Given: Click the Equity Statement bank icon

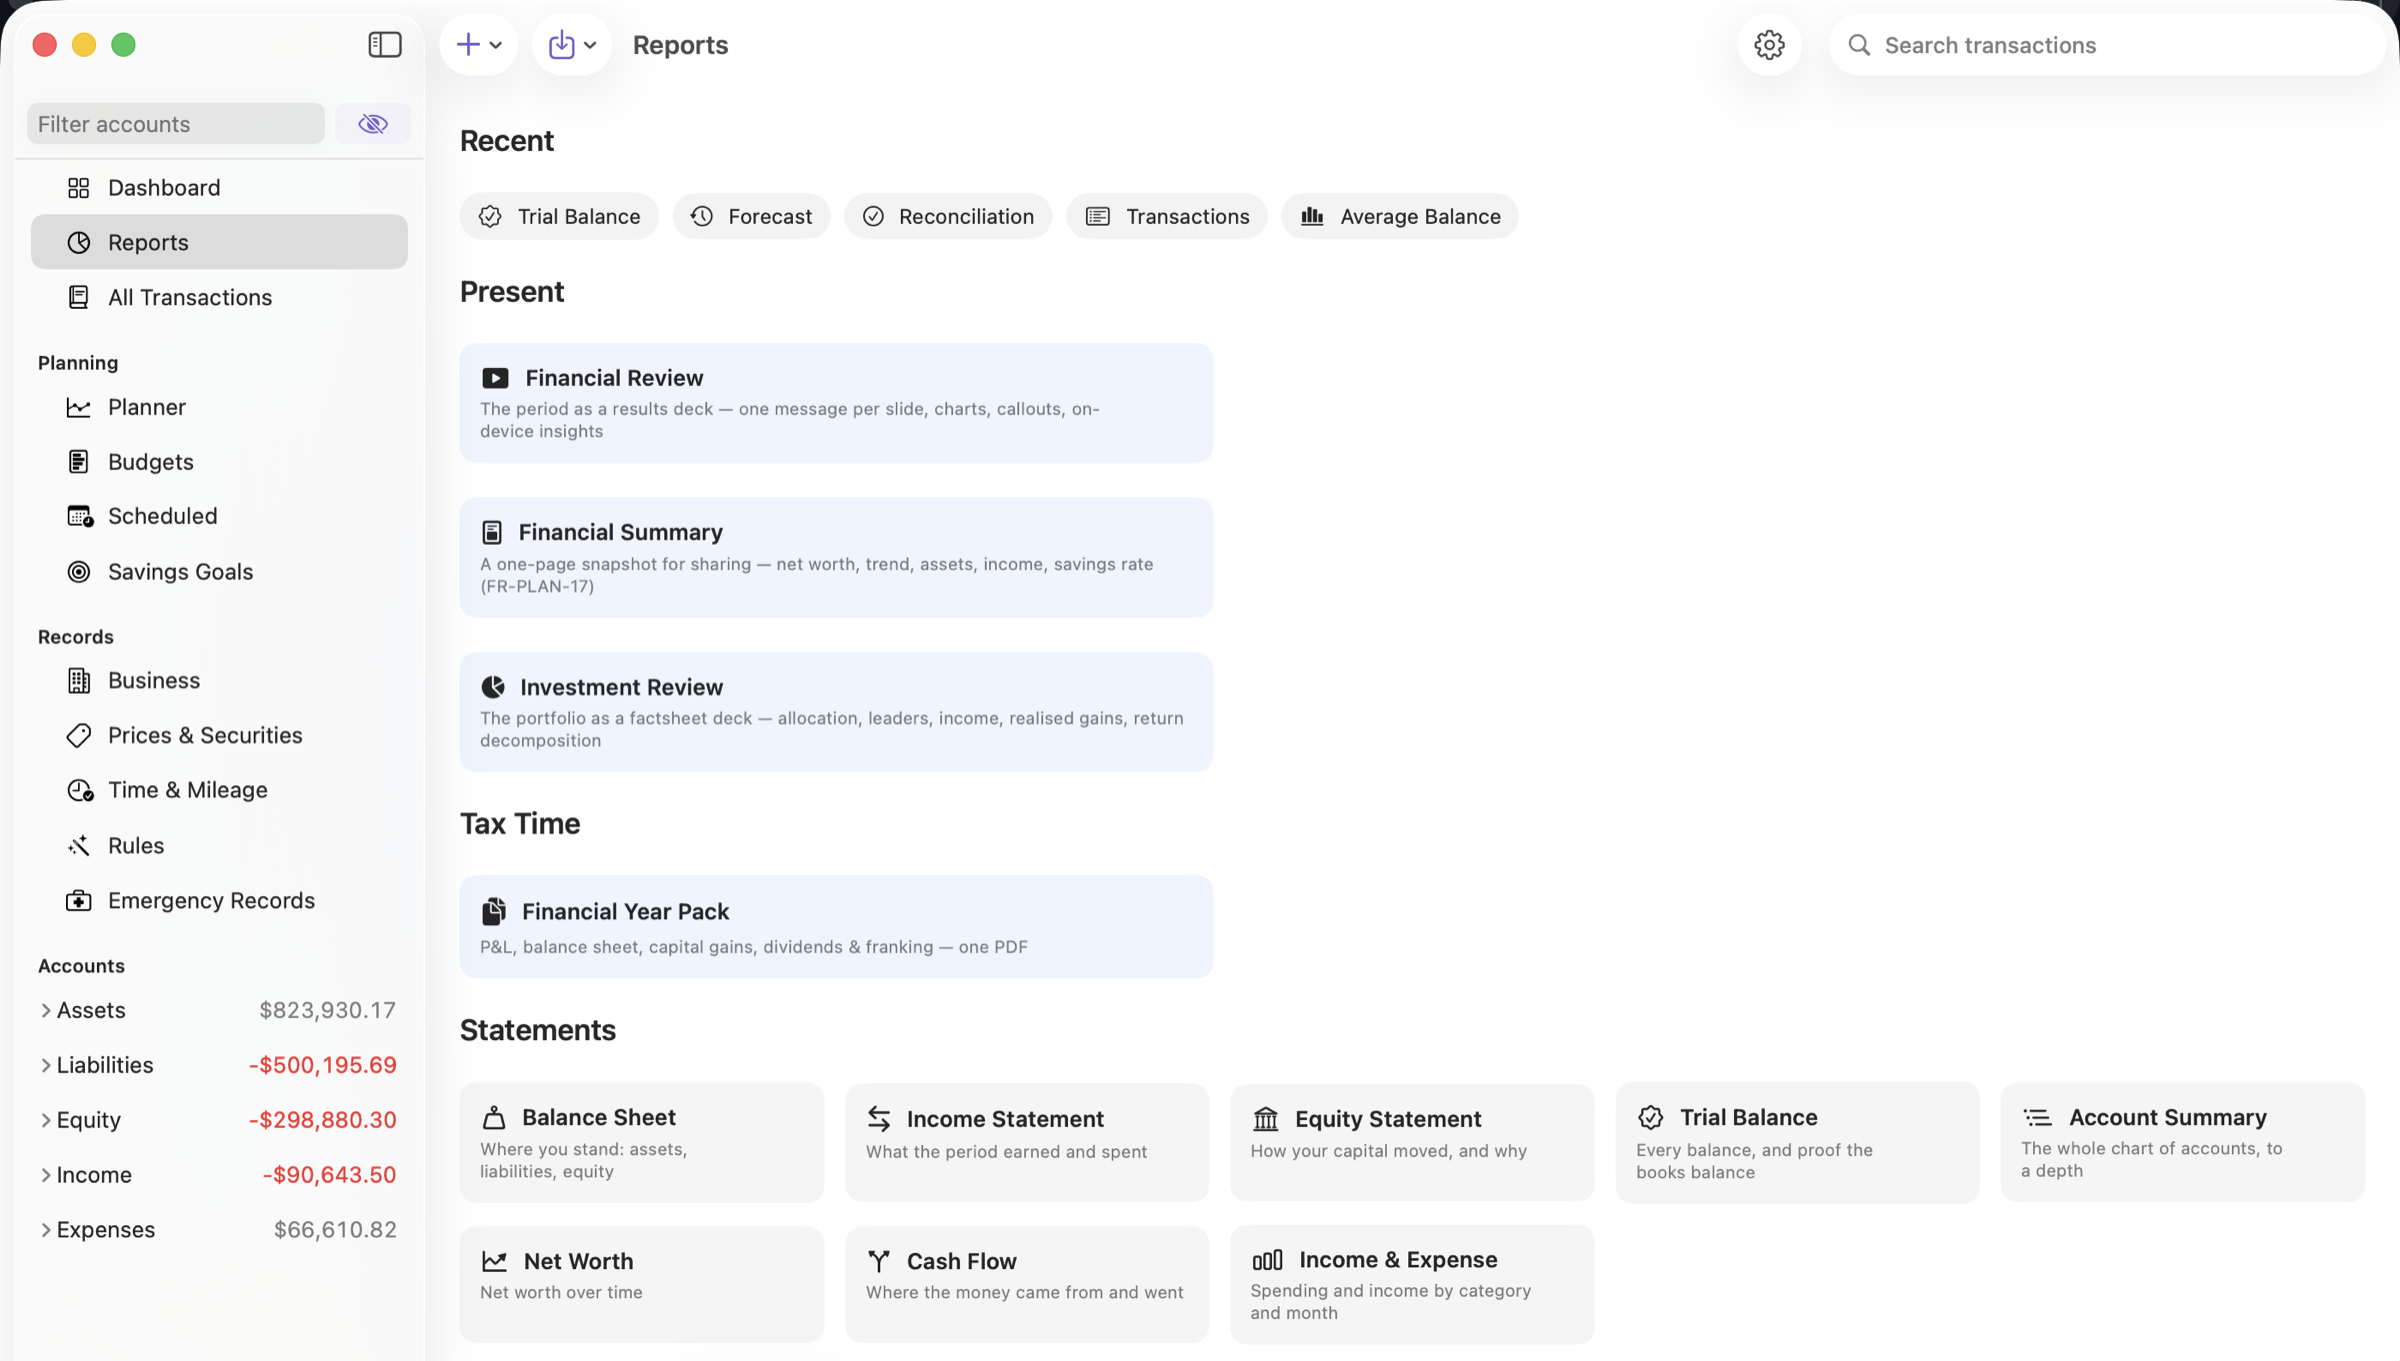Looking at the screenshot, I should click(1265, 1118).
